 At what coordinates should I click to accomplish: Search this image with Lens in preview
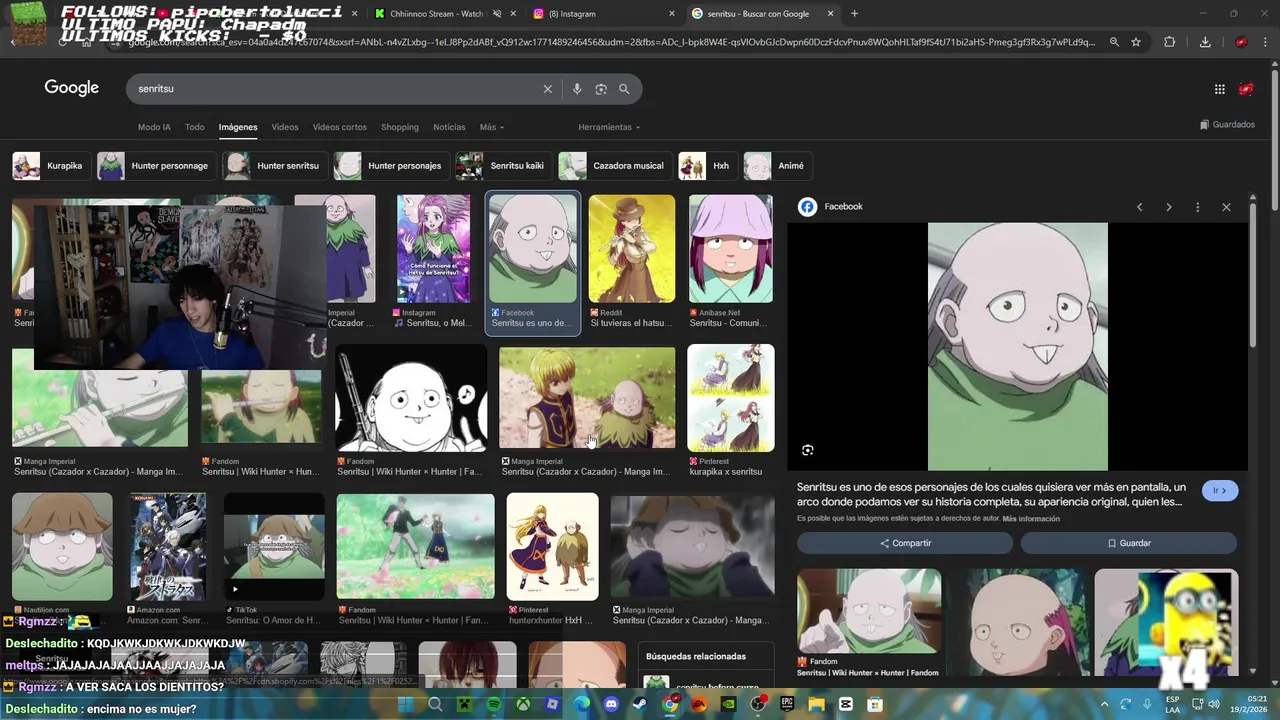pos(808,450)
